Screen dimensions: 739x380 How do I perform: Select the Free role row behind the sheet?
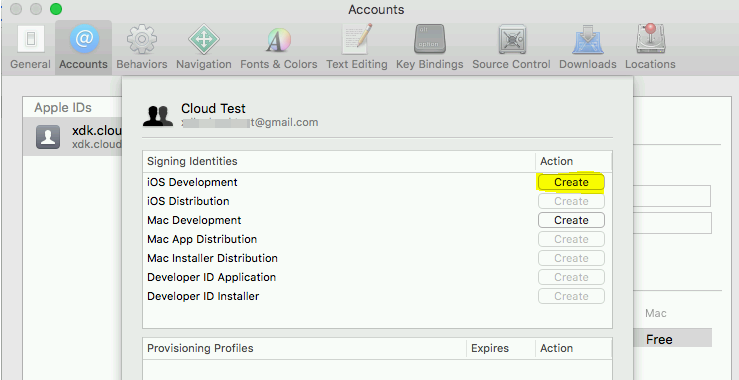673,339
